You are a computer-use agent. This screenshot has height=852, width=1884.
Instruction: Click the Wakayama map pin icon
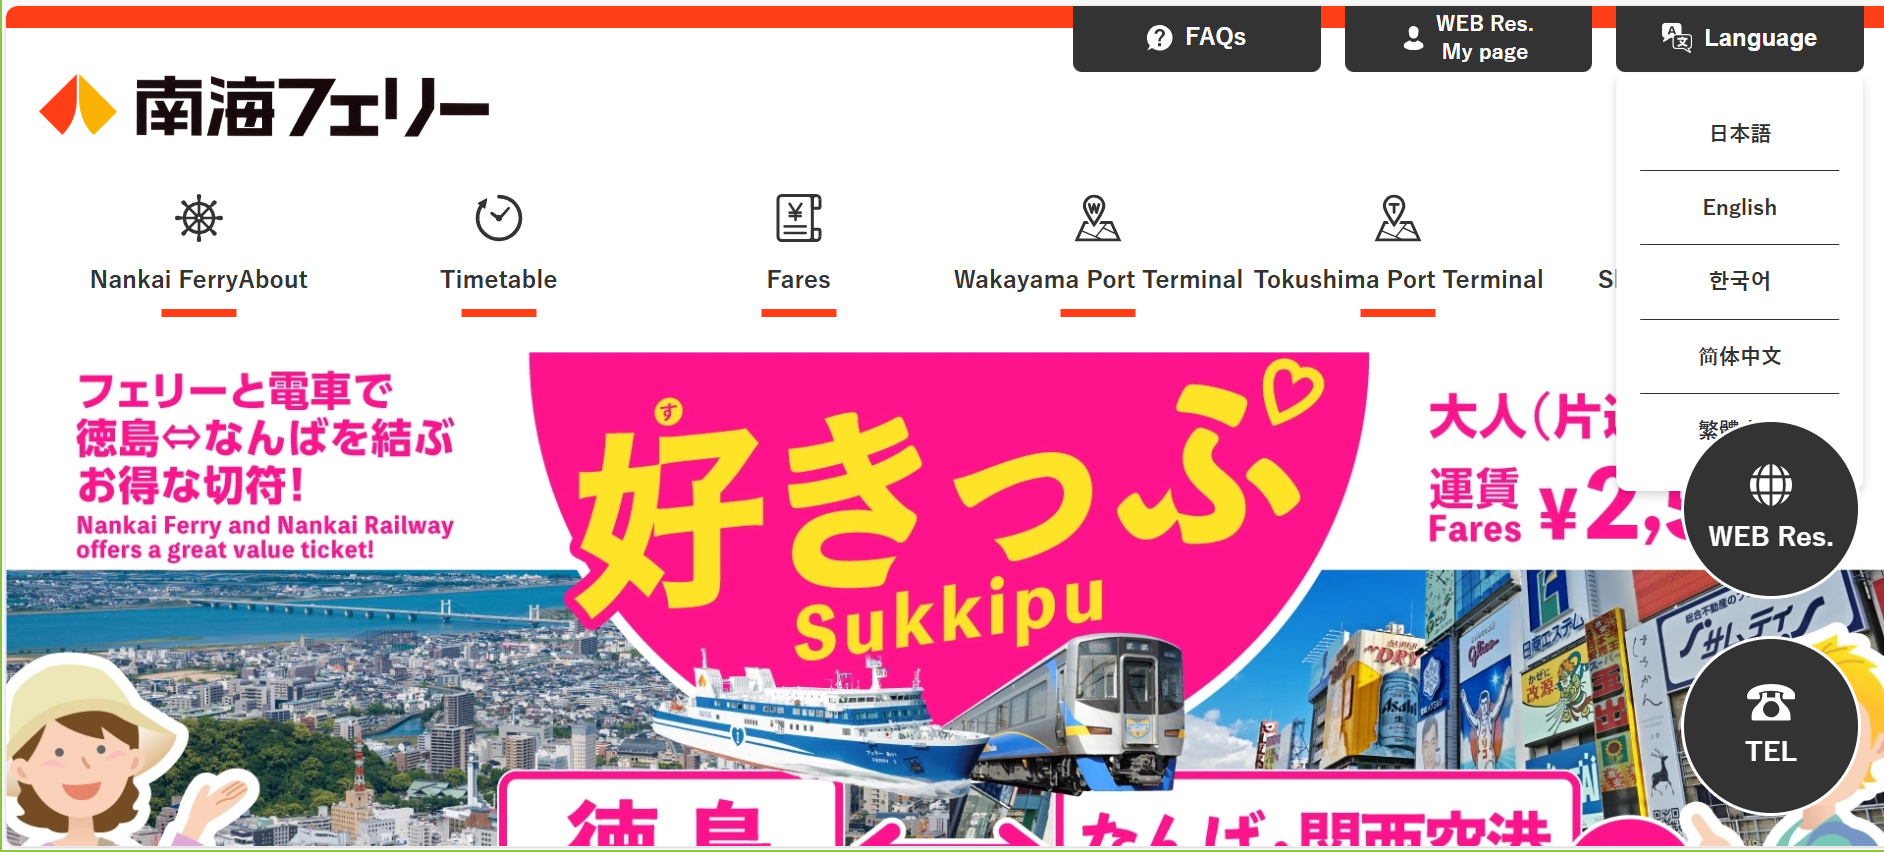coord(1097,218)
